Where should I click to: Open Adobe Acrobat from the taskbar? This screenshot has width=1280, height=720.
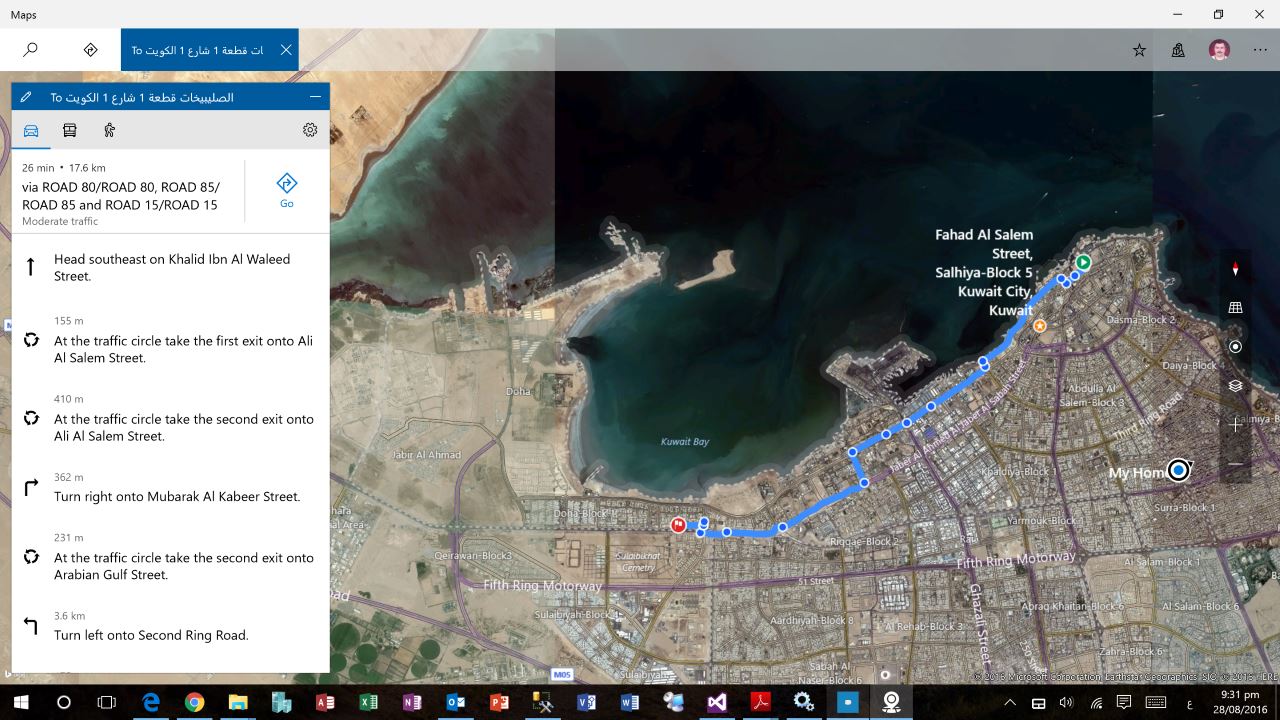pyautogui.click(x=760, y=702)
